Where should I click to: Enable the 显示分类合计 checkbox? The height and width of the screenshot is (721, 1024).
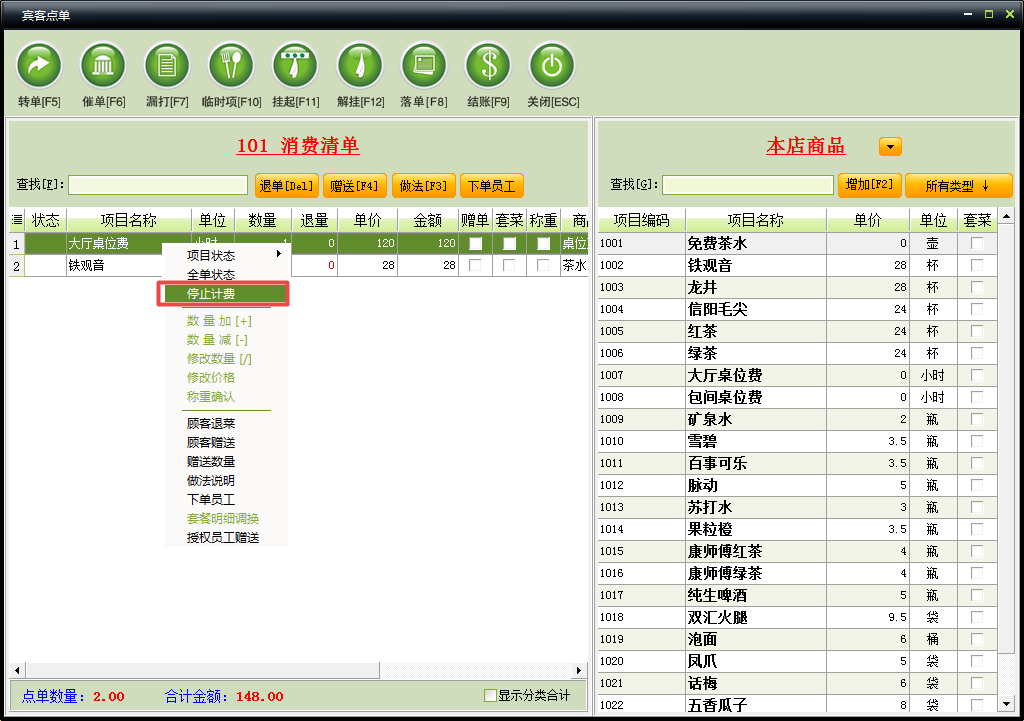click(490, 696)
